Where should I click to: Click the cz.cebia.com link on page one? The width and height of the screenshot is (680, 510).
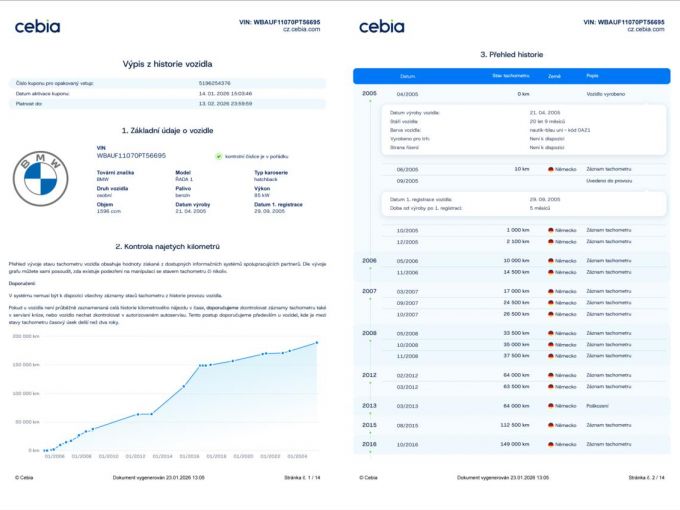click(300, 29)
